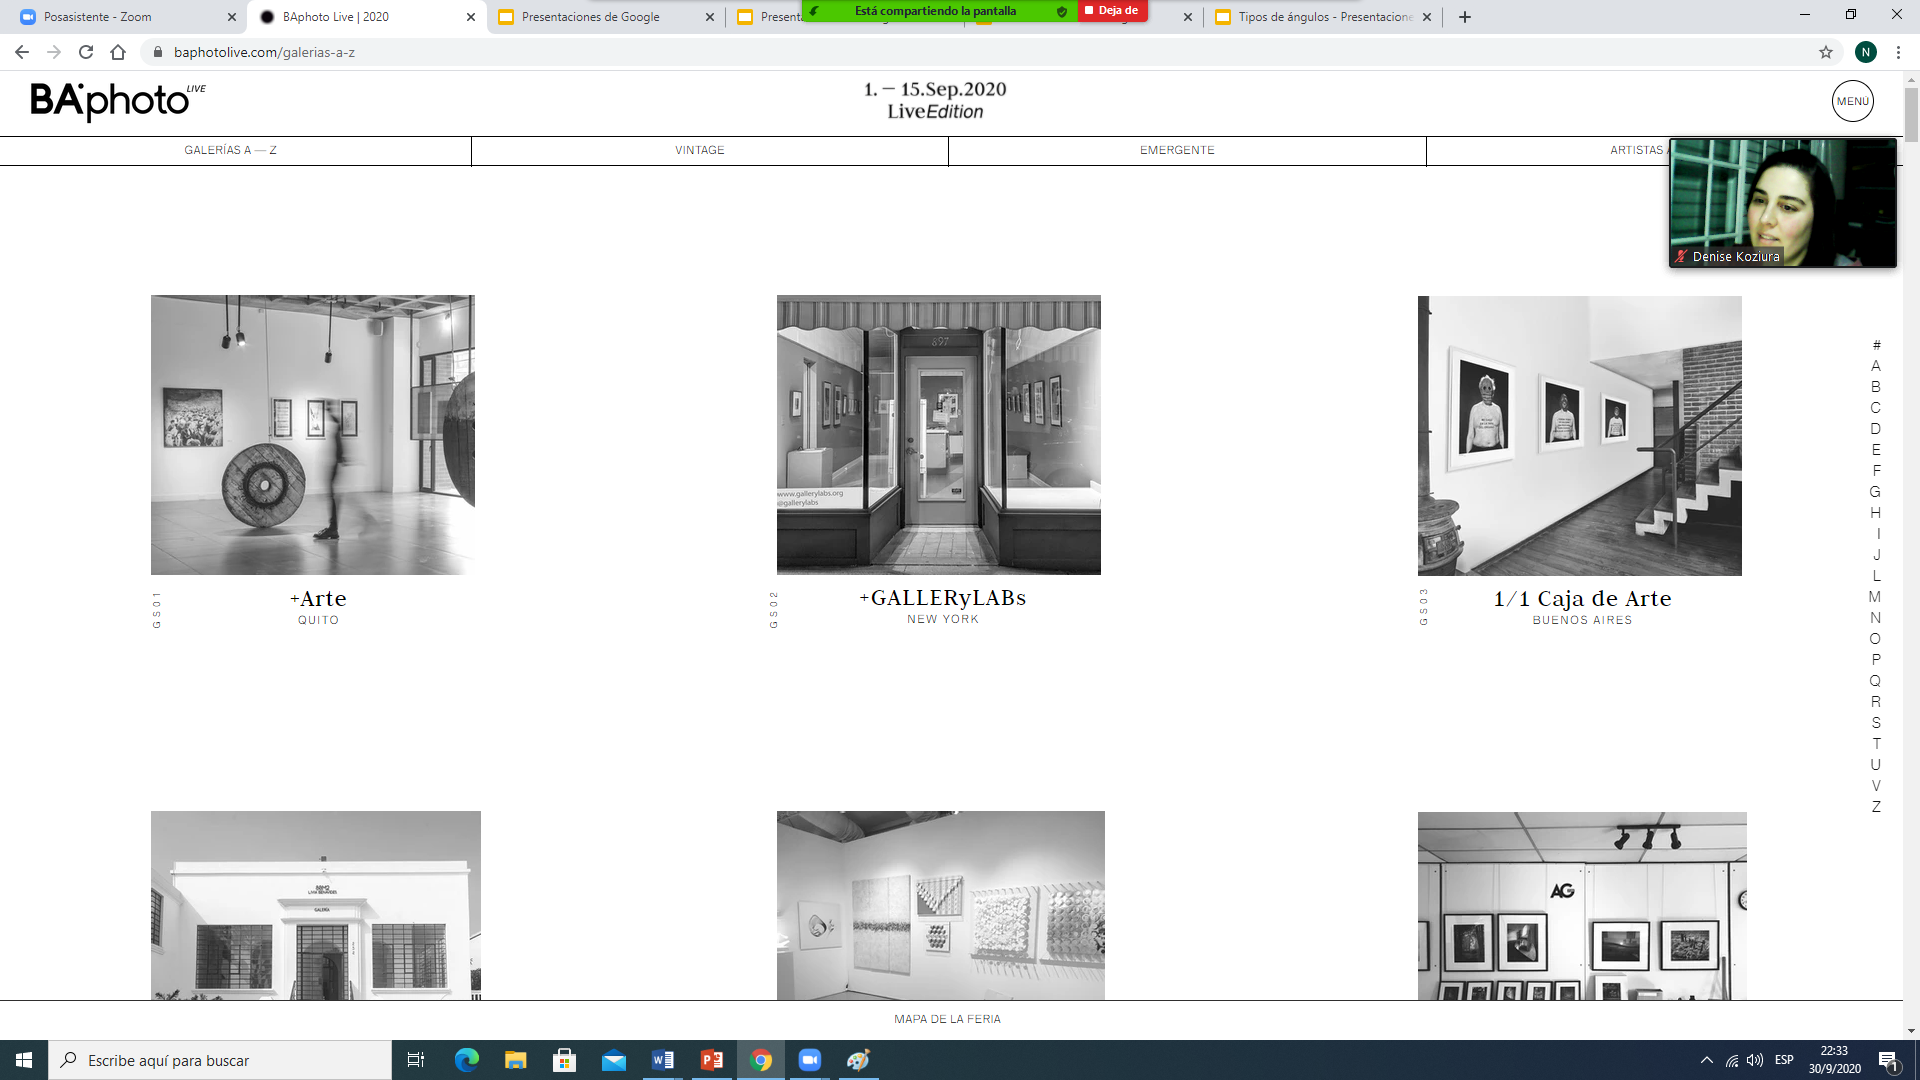This screenshot has width=1920, height=1080.
Task: Open Zoom app in taskbar
Action: point(809,1060)
